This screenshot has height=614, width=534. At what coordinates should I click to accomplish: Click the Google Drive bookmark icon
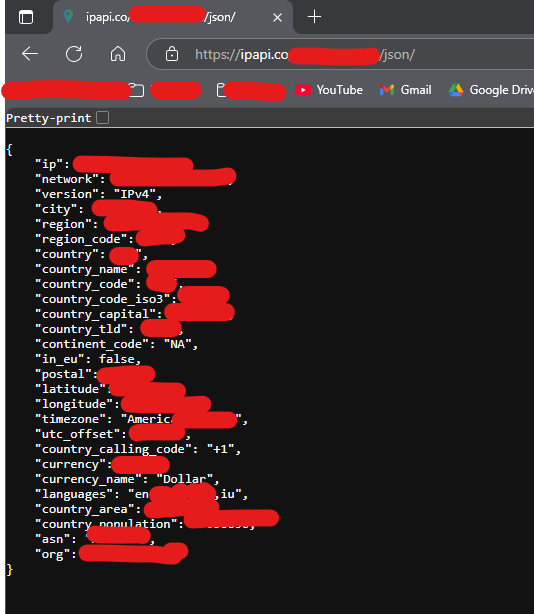point(456,90)
